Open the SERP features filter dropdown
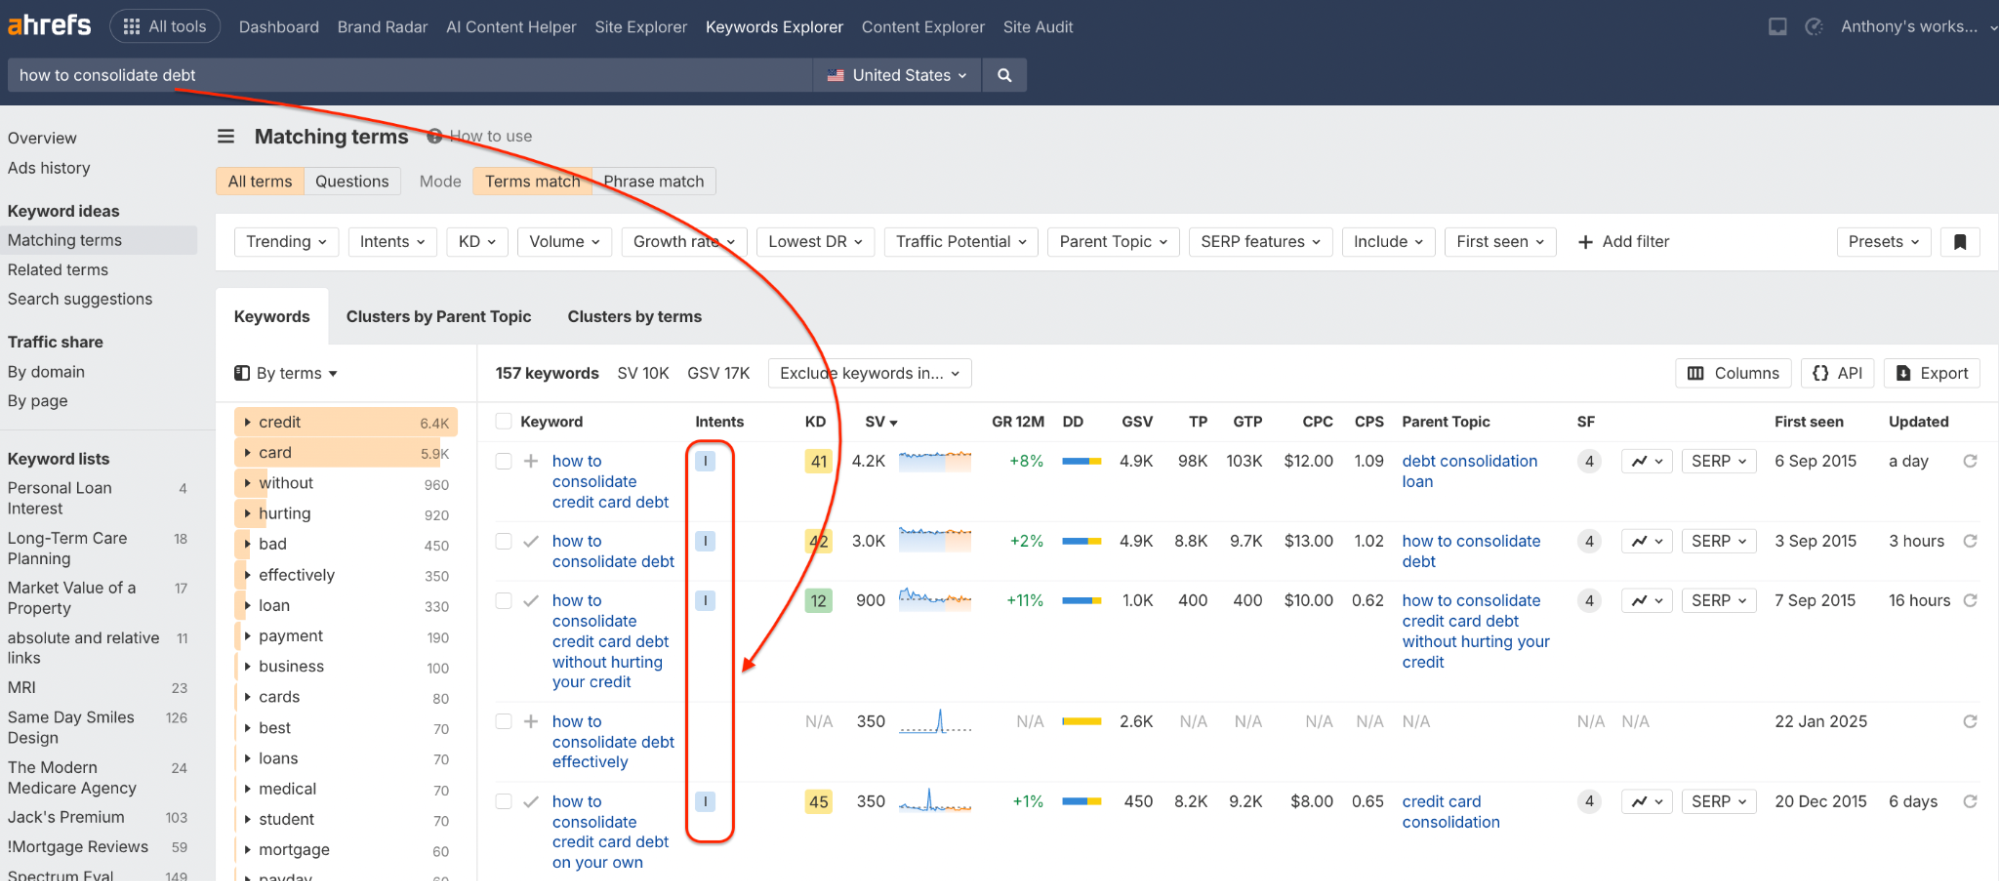 [x=1260, y=242]
